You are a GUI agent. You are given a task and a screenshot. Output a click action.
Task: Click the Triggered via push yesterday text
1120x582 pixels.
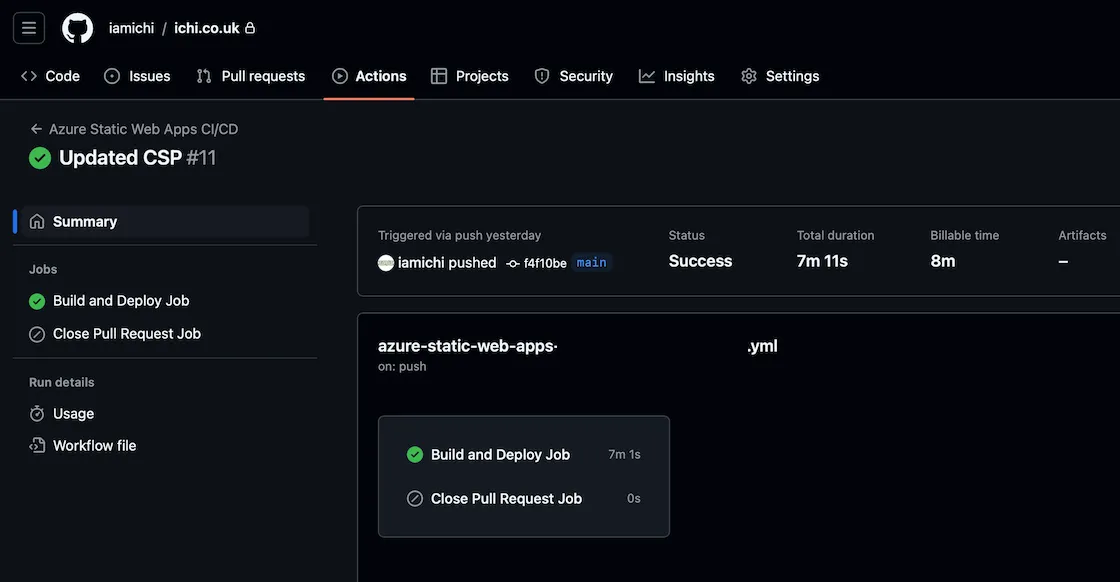click(459, 236)
